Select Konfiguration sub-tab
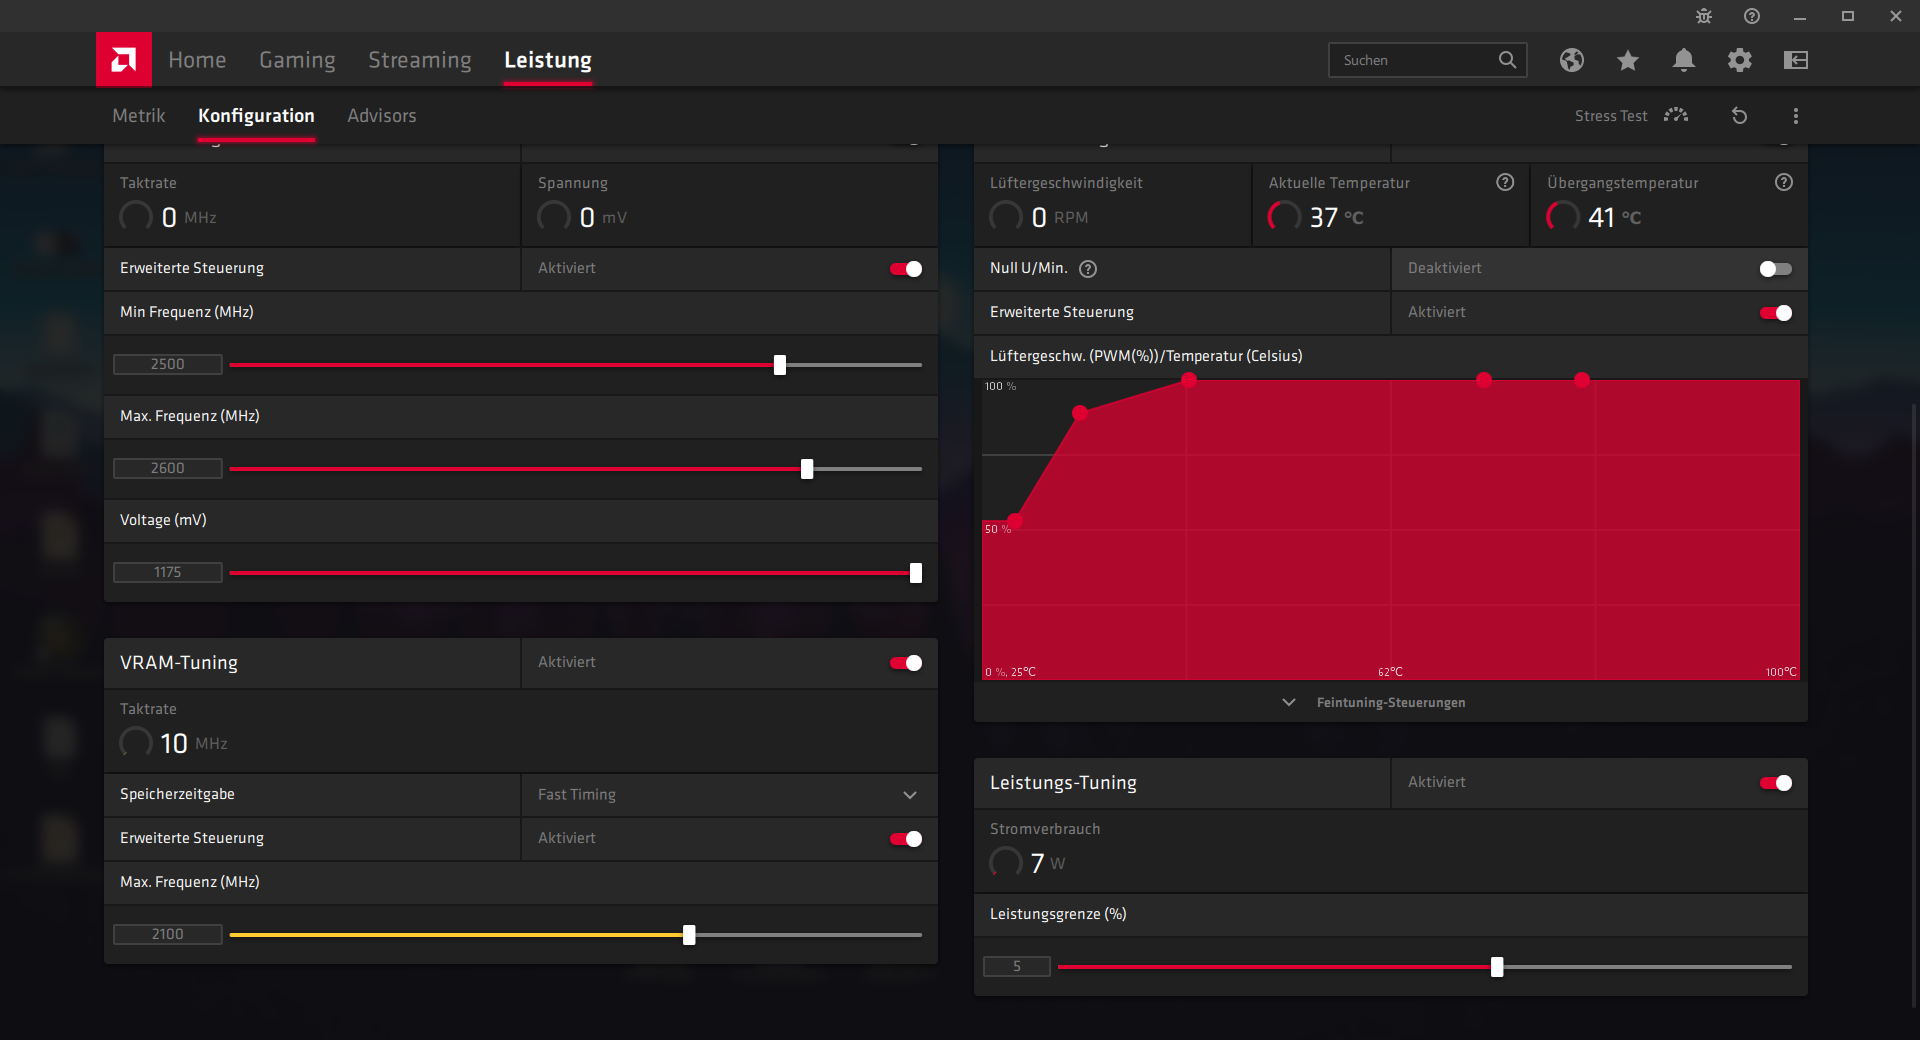This screenshot has height=1040, width=1920. coord(256,116)
